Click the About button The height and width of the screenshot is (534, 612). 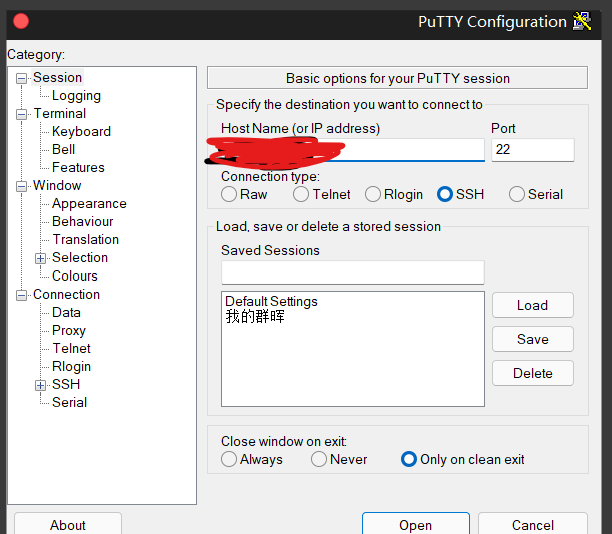coord(68,524)
